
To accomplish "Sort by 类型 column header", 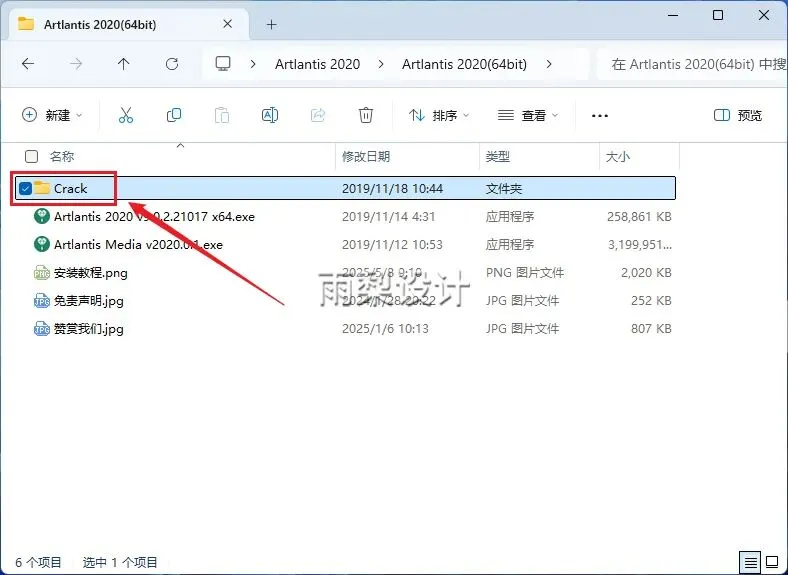I will [x=498, y=156].
